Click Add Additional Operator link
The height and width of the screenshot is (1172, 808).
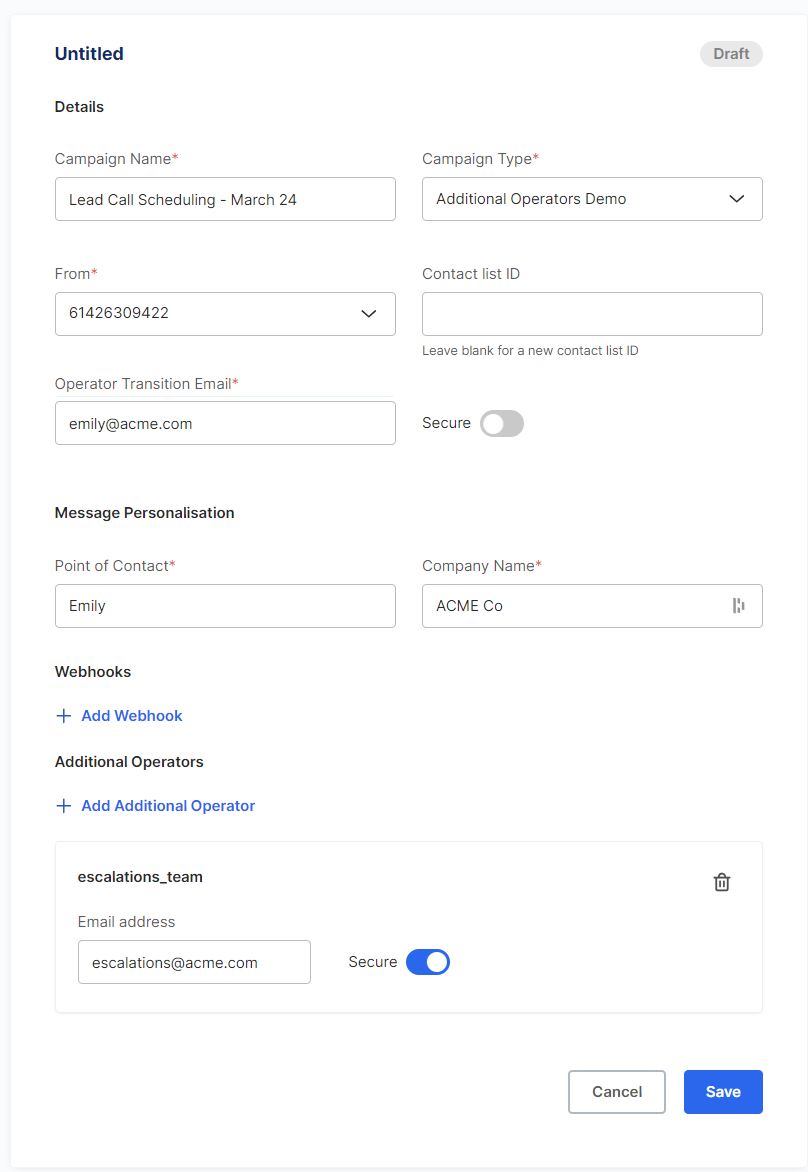pyautogui.click(x=168, y=806)
